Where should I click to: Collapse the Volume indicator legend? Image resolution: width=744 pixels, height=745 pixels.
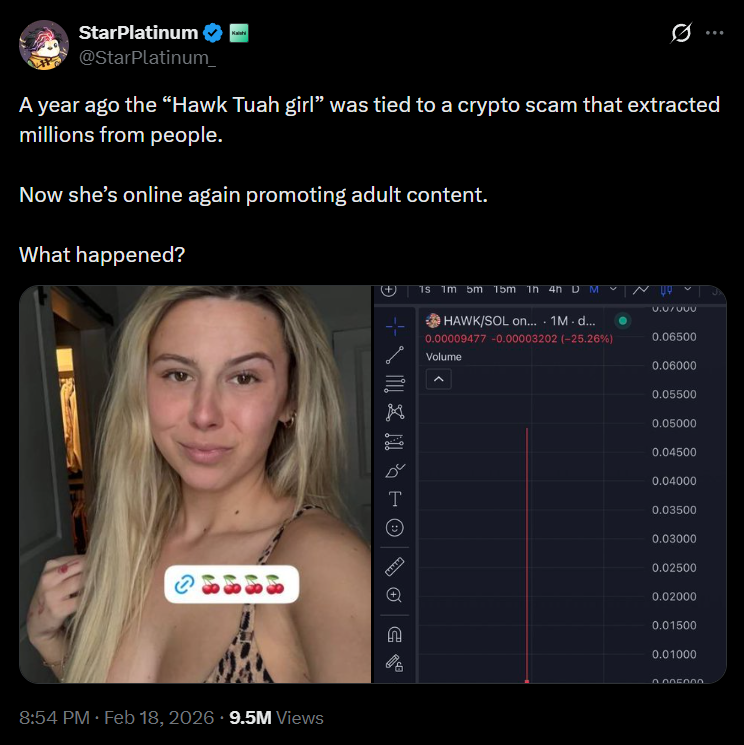tap(438, 379)
